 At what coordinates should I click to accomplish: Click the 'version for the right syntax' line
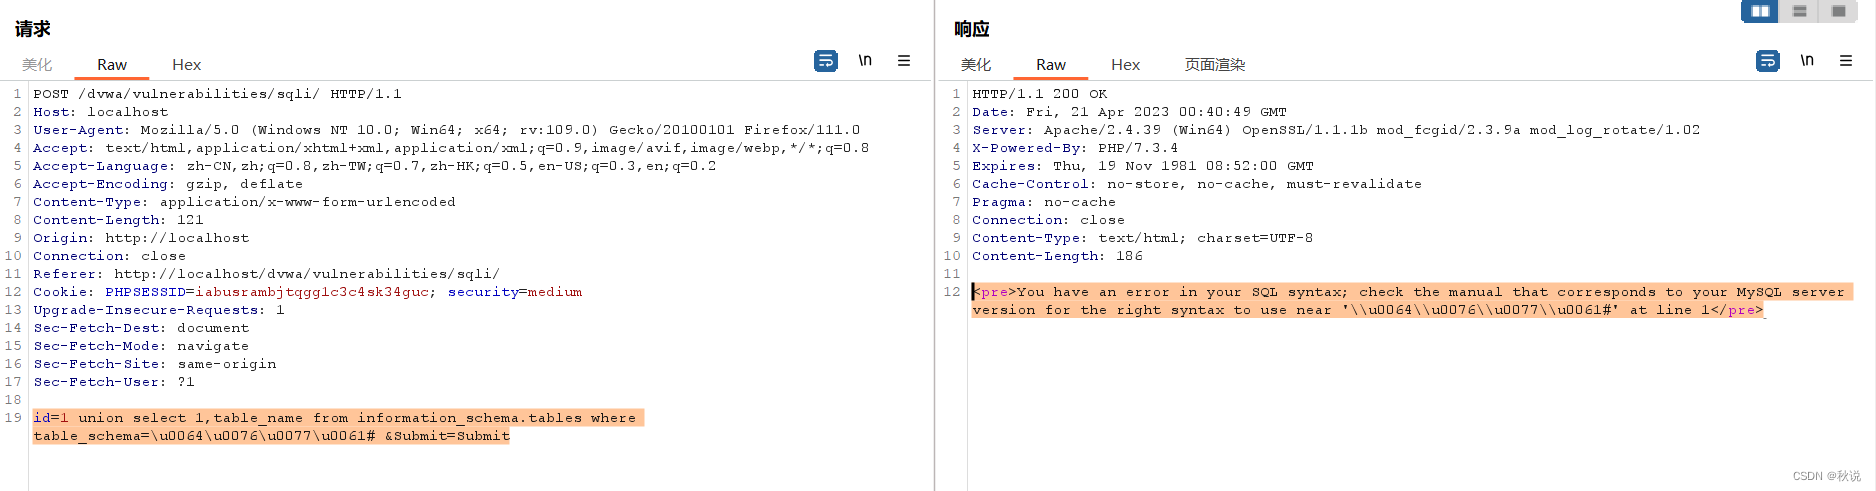point(1368,310)
